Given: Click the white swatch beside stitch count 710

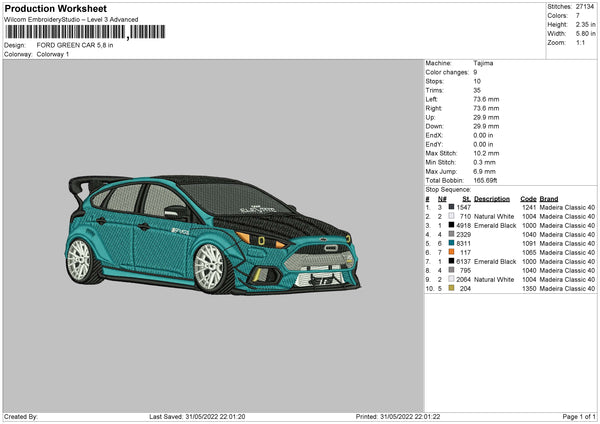Looking at the screenshot, I should click(452, 216).
